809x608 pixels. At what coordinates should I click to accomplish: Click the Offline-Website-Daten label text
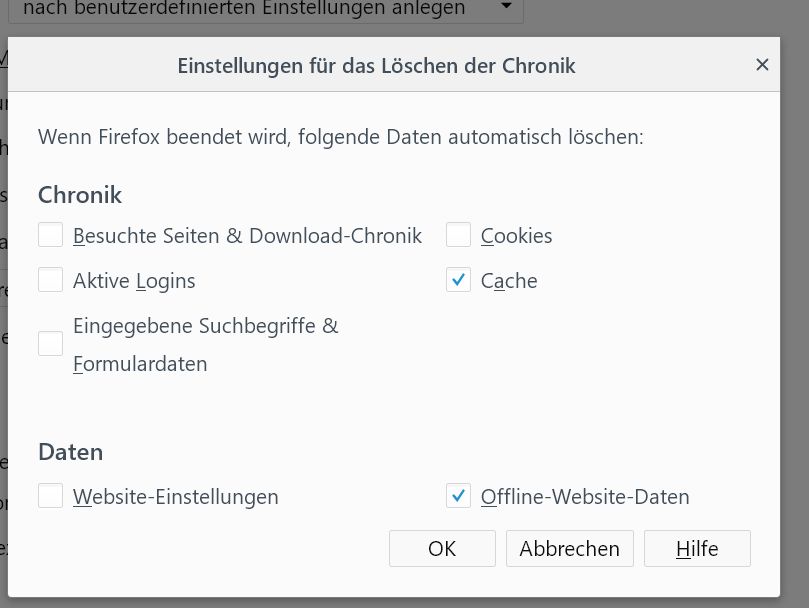pos(585,496)
